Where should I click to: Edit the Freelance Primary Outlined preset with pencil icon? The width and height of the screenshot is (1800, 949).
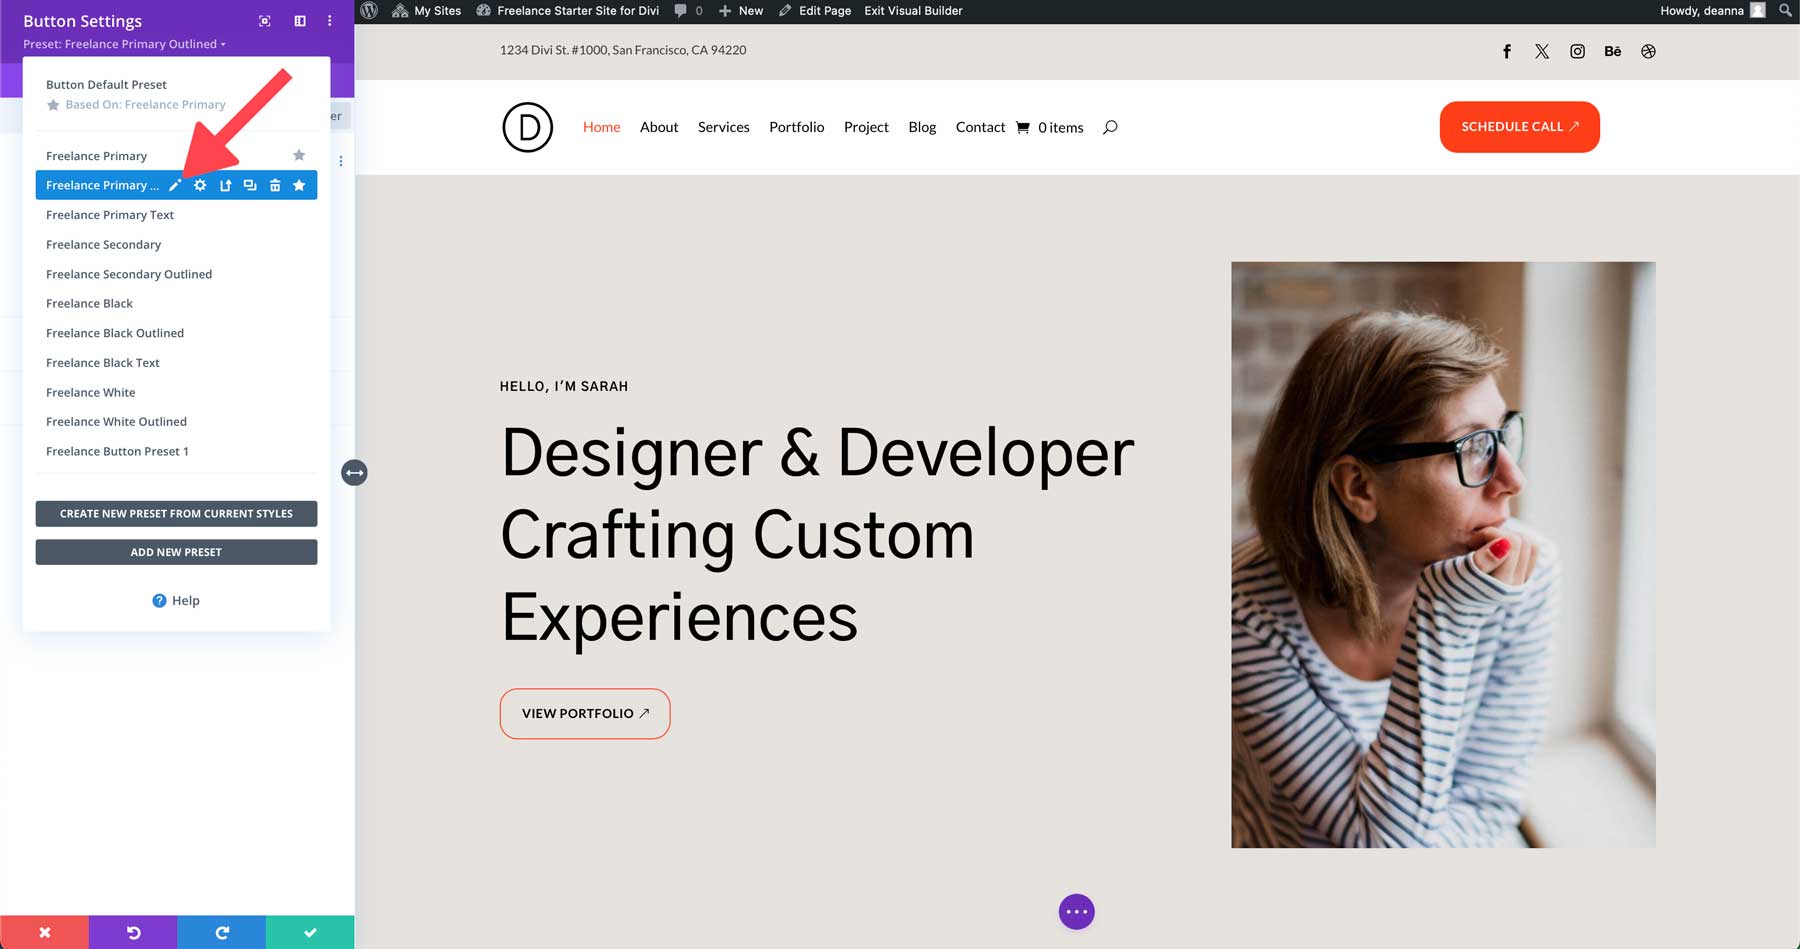[175, 185]
